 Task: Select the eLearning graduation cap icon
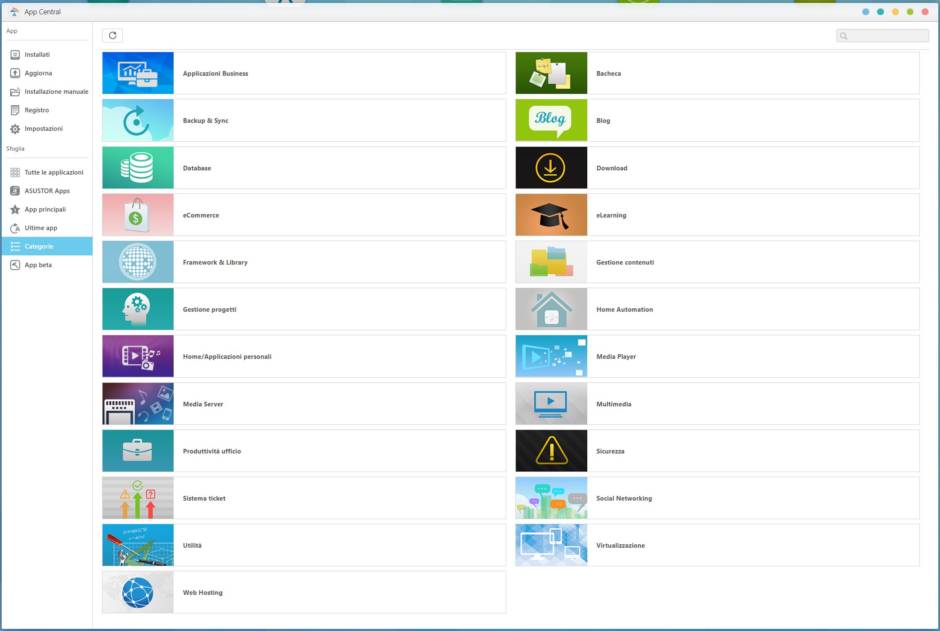click(551, 215)
